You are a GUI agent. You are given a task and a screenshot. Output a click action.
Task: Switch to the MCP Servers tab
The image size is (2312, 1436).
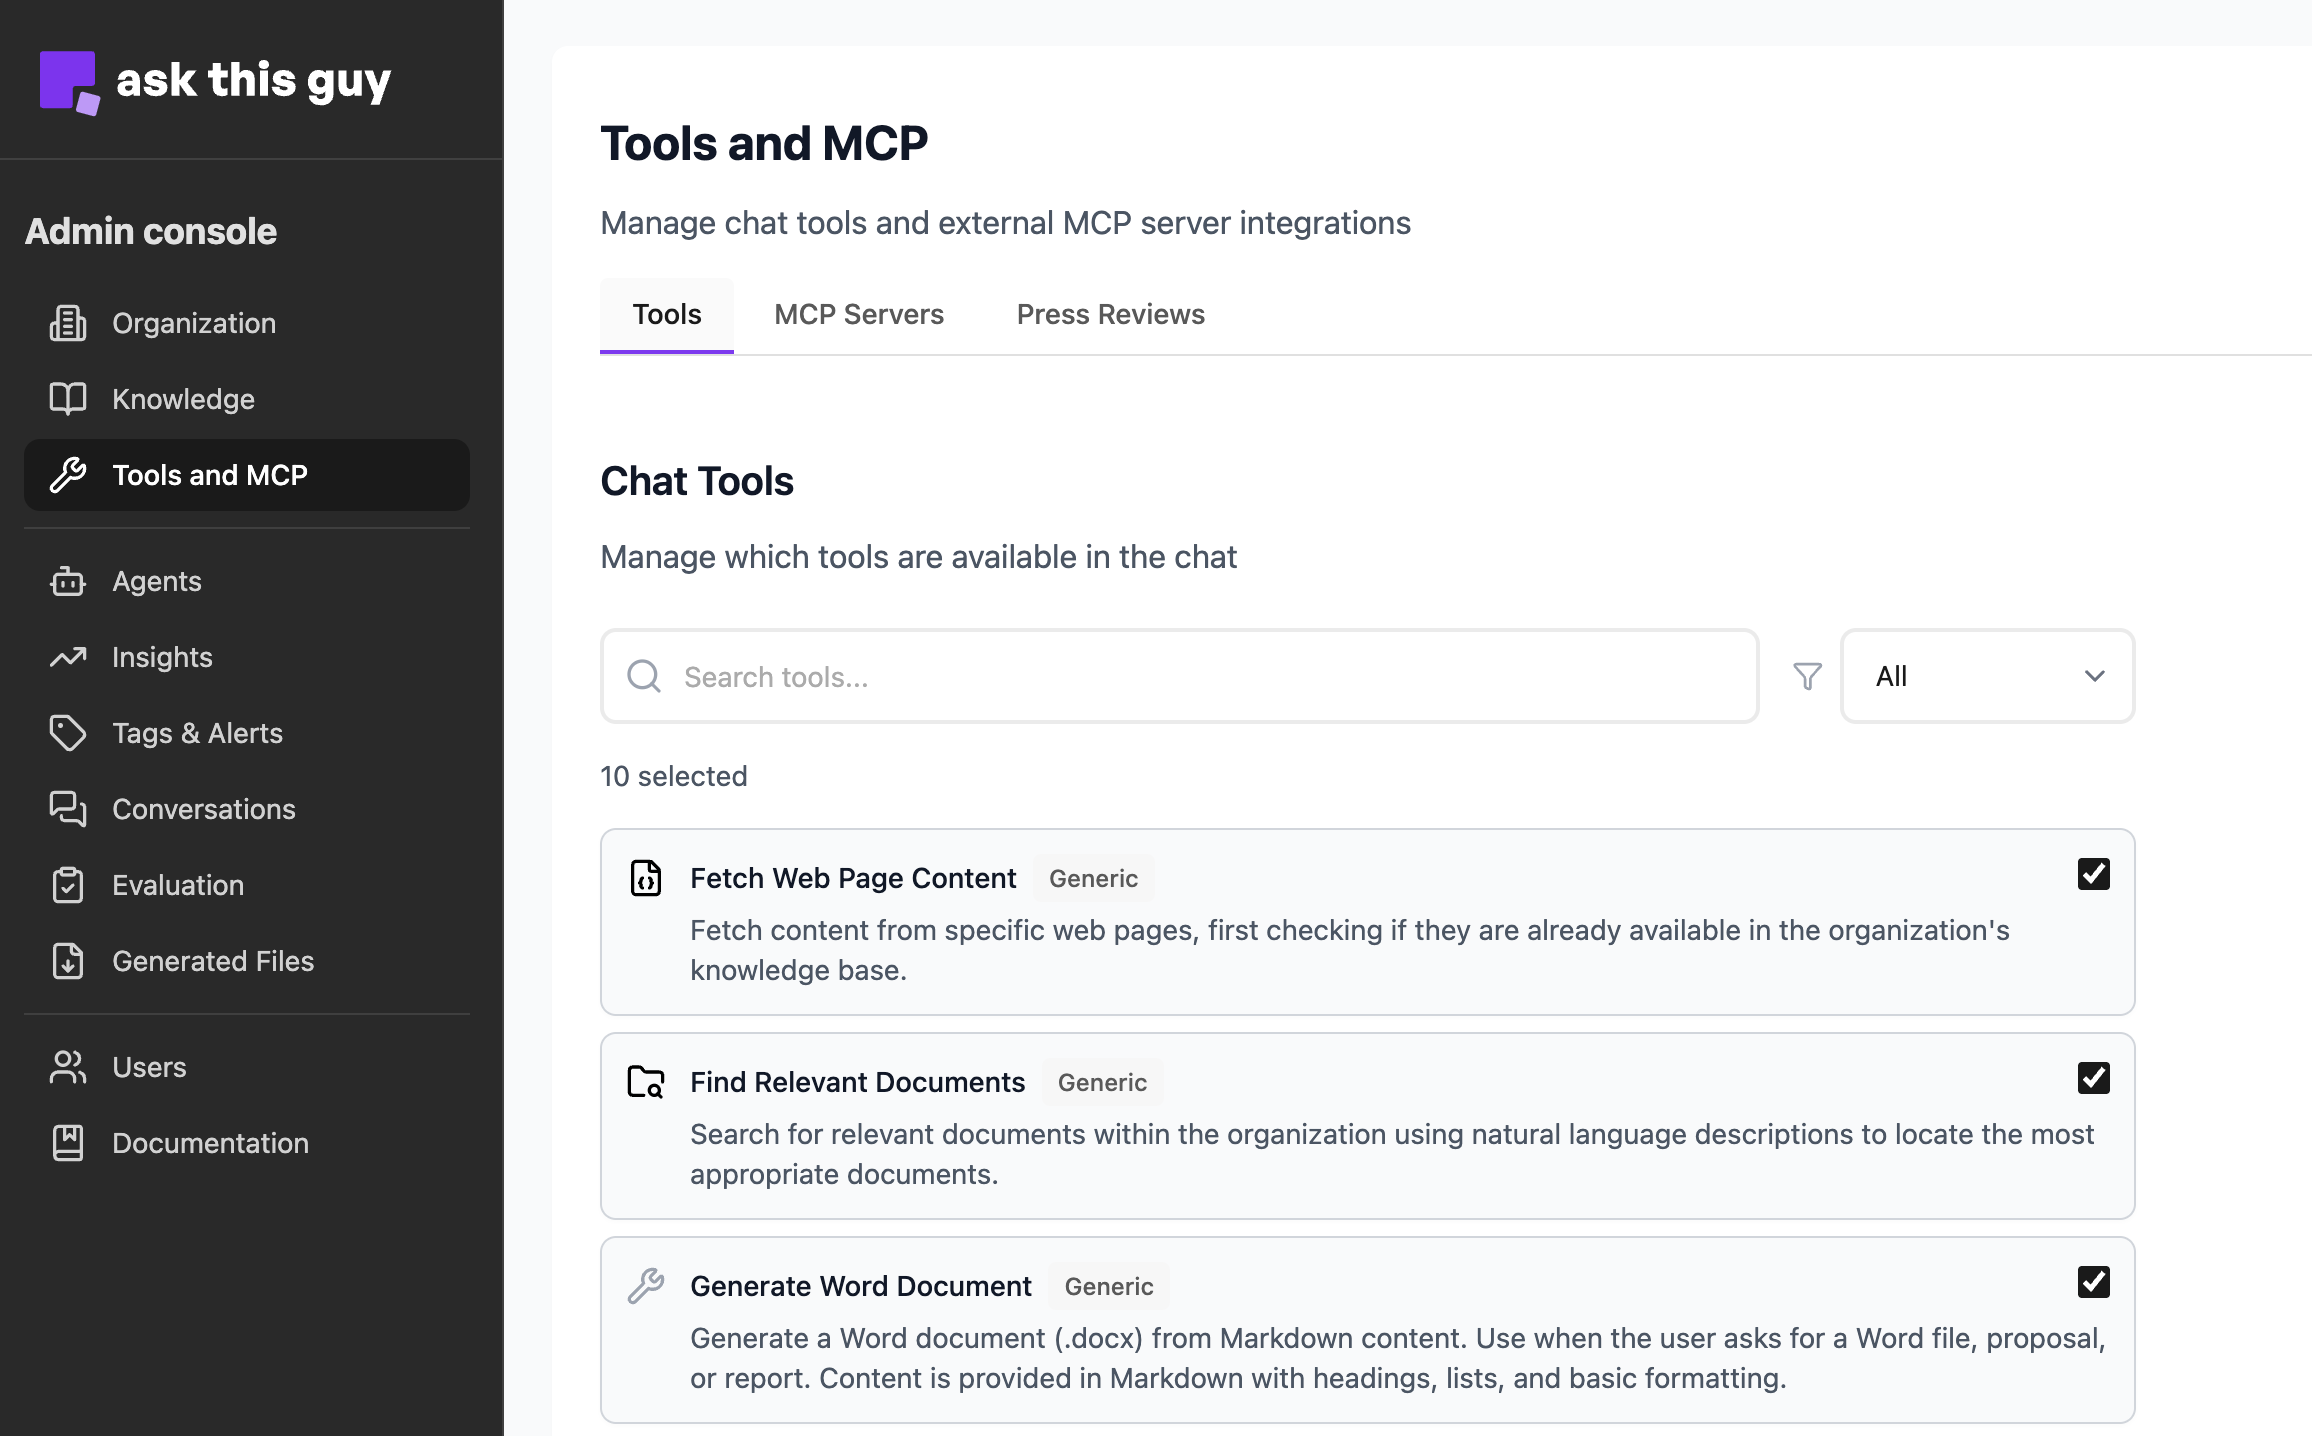858,314
